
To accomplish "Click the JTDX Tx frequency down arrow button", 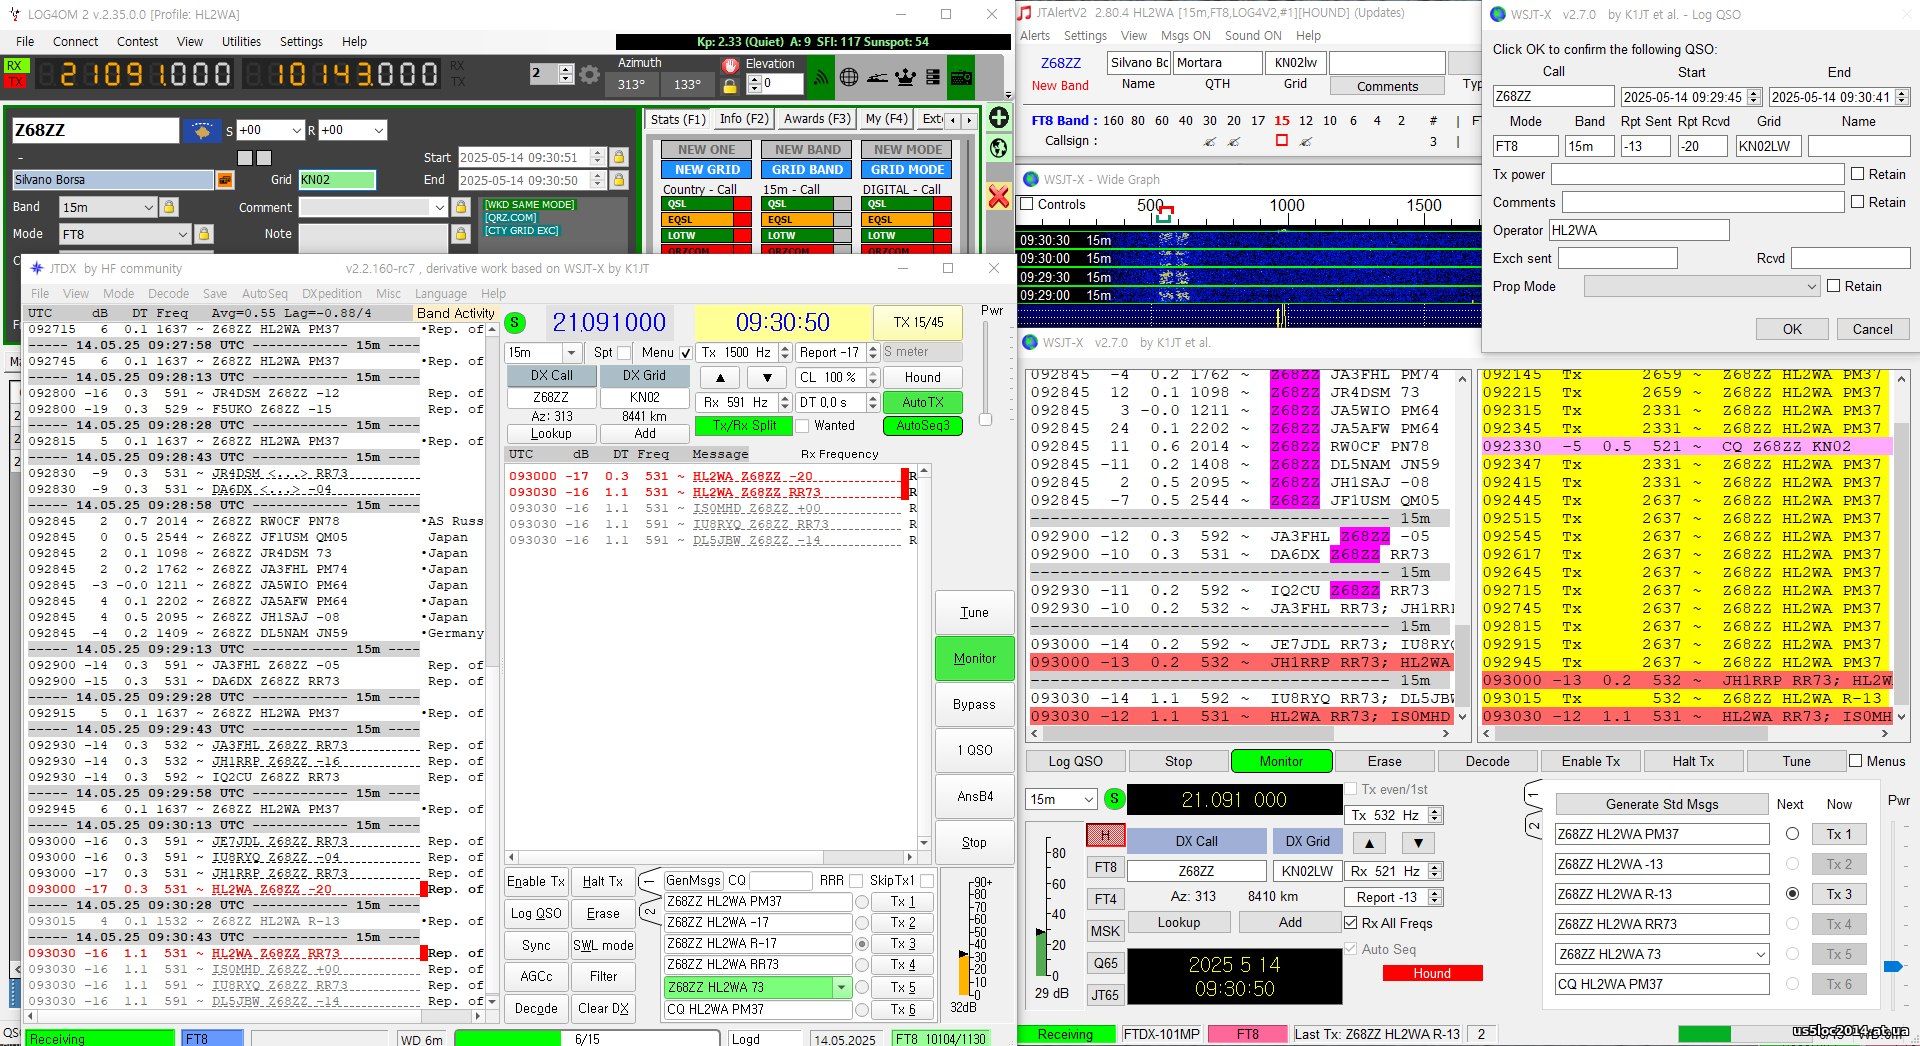I will coord(767,377).
